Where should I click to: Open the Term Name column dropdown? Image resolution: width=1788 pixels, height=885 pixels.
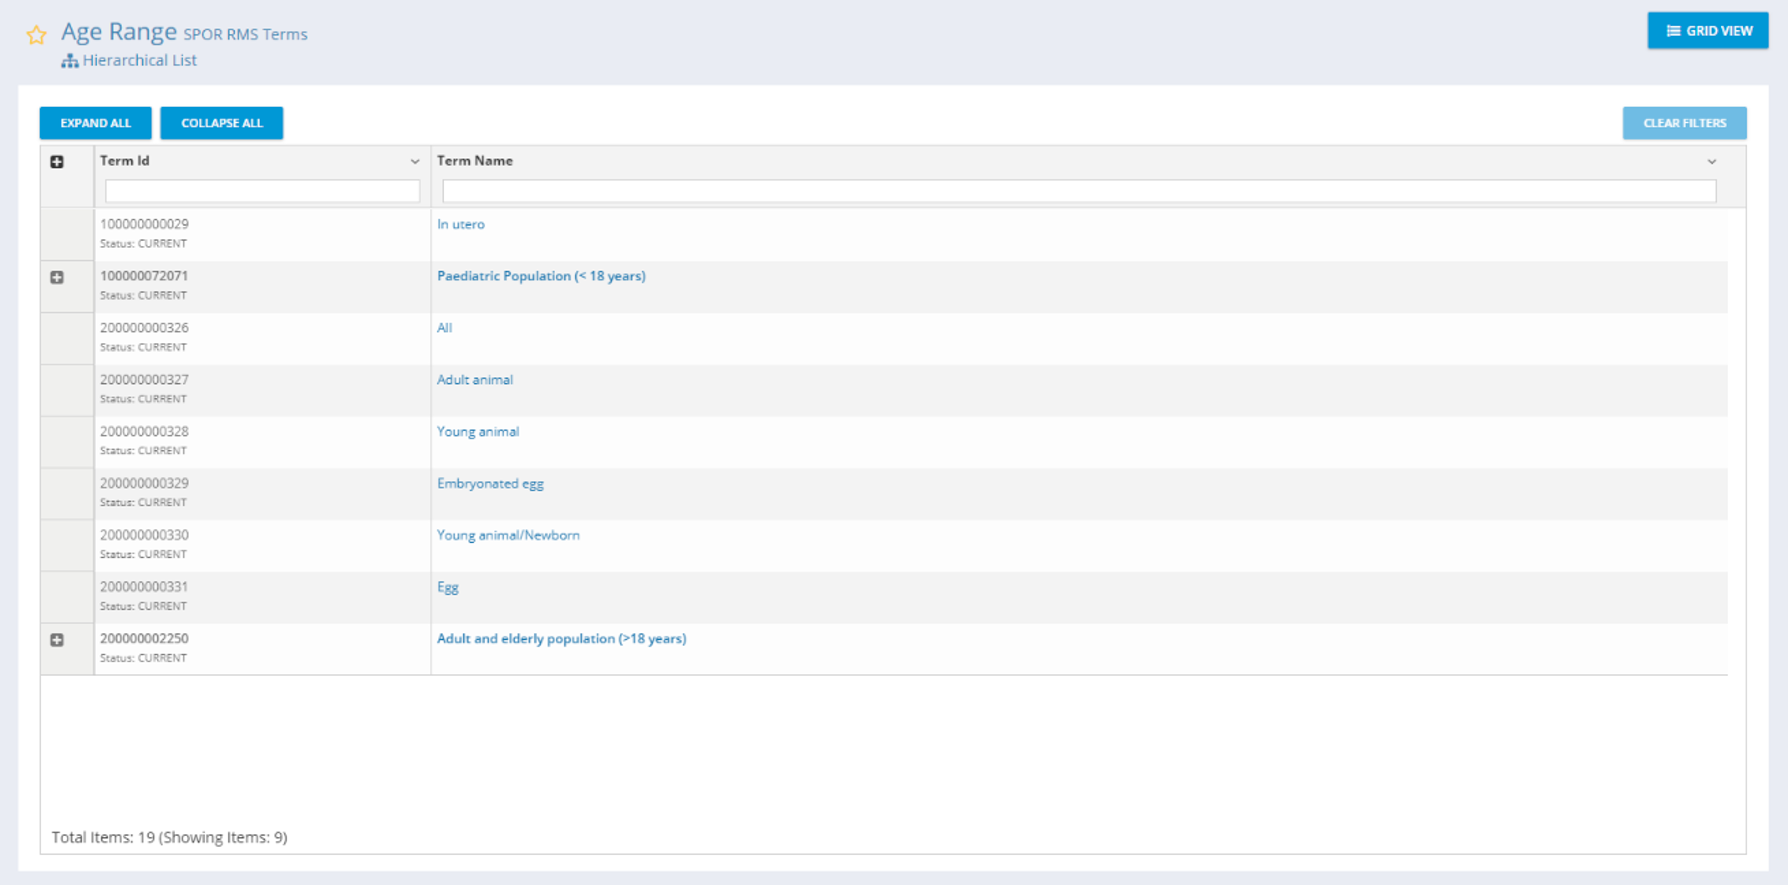coord(1711,162)
